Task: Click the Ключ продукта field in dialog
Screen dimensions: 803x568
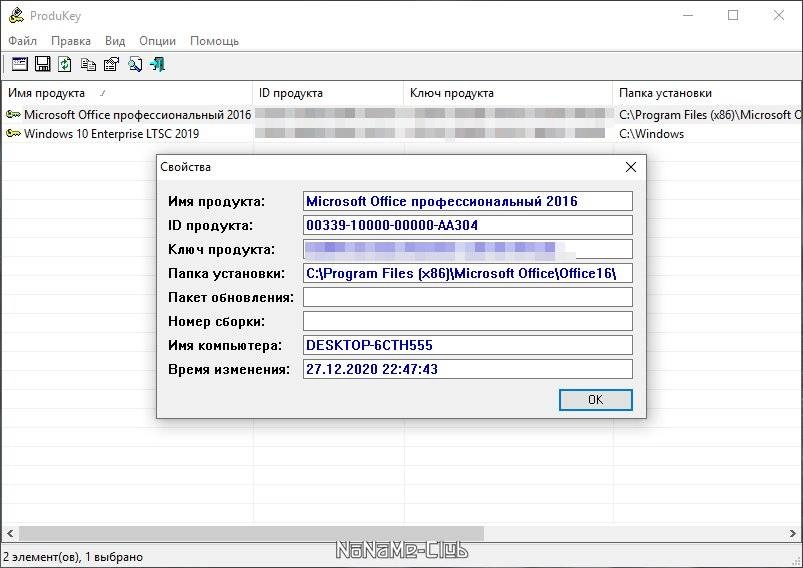Action: tap(468, 249)
